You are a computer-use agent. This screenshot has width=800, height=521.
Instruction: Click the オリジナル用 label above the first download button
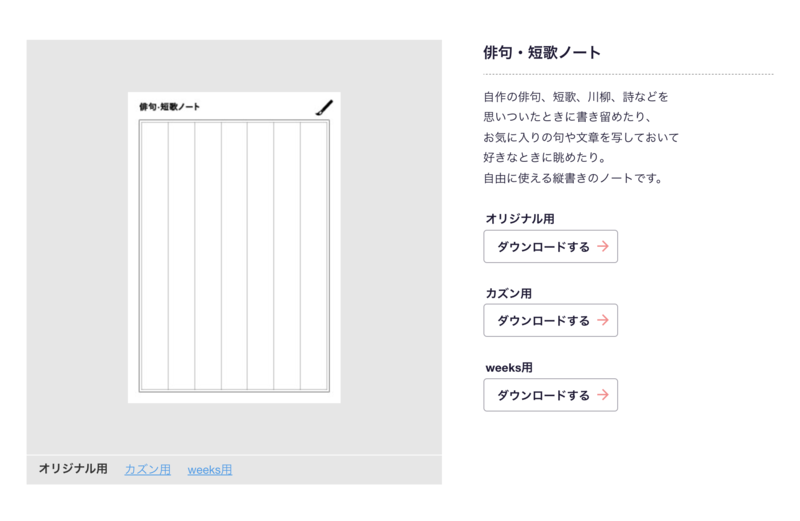point(520,218)
